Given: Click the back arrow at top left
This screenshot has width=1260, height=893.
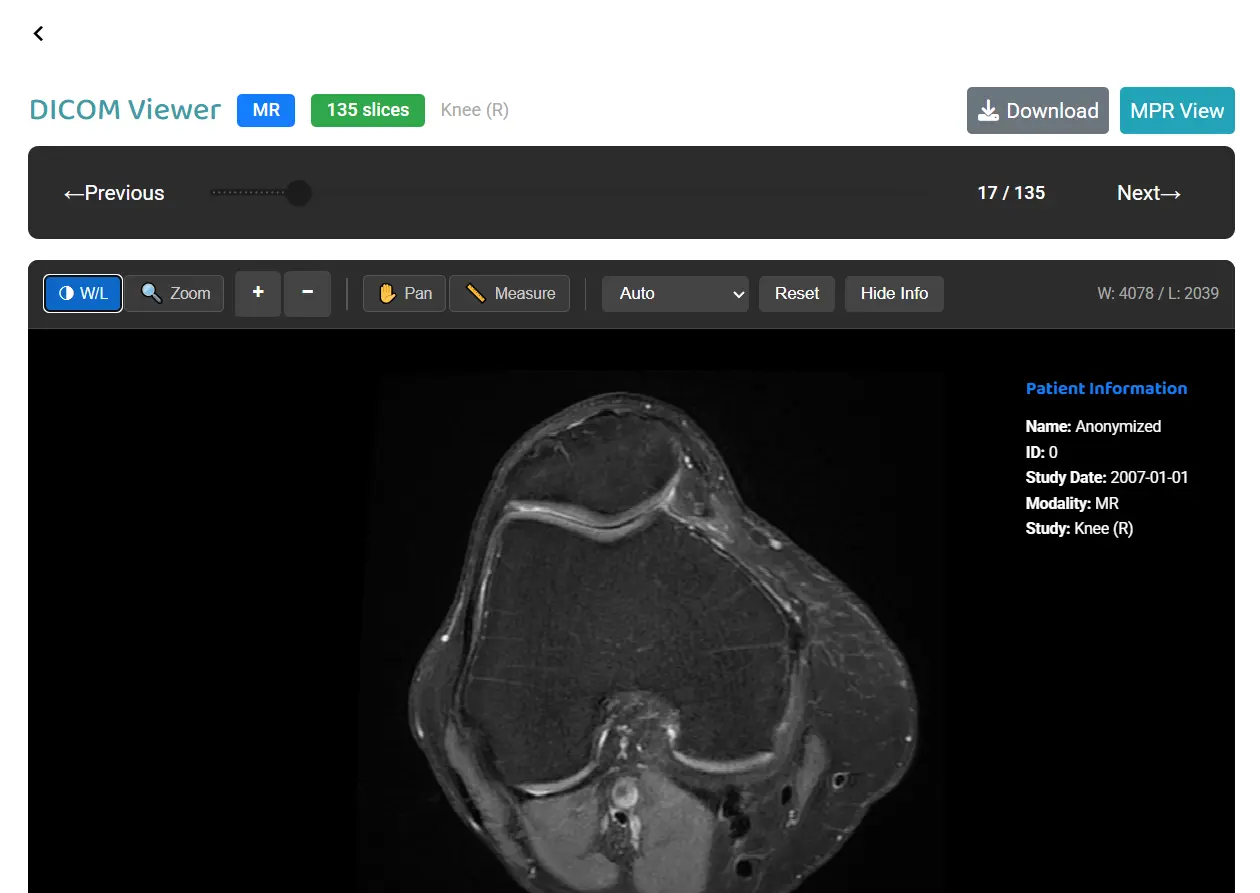Looking at the screenshot, I should [x=38, y=33].
